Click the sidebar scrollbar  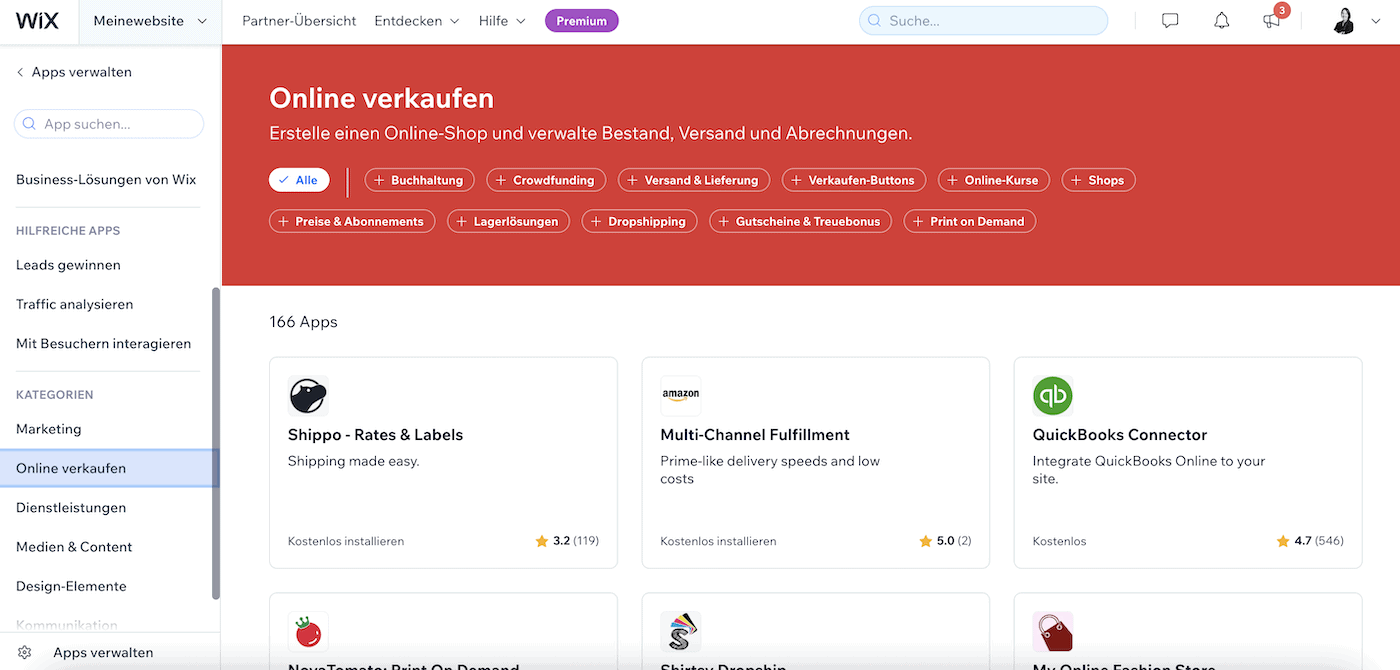point(215,444)
